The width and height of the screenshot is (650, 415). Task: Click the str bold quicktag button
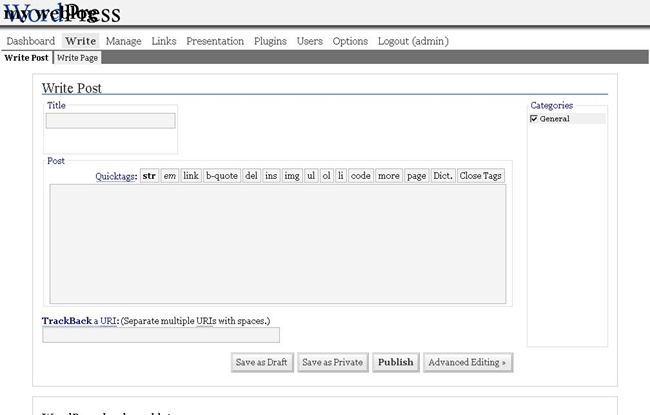click(149, 176)
